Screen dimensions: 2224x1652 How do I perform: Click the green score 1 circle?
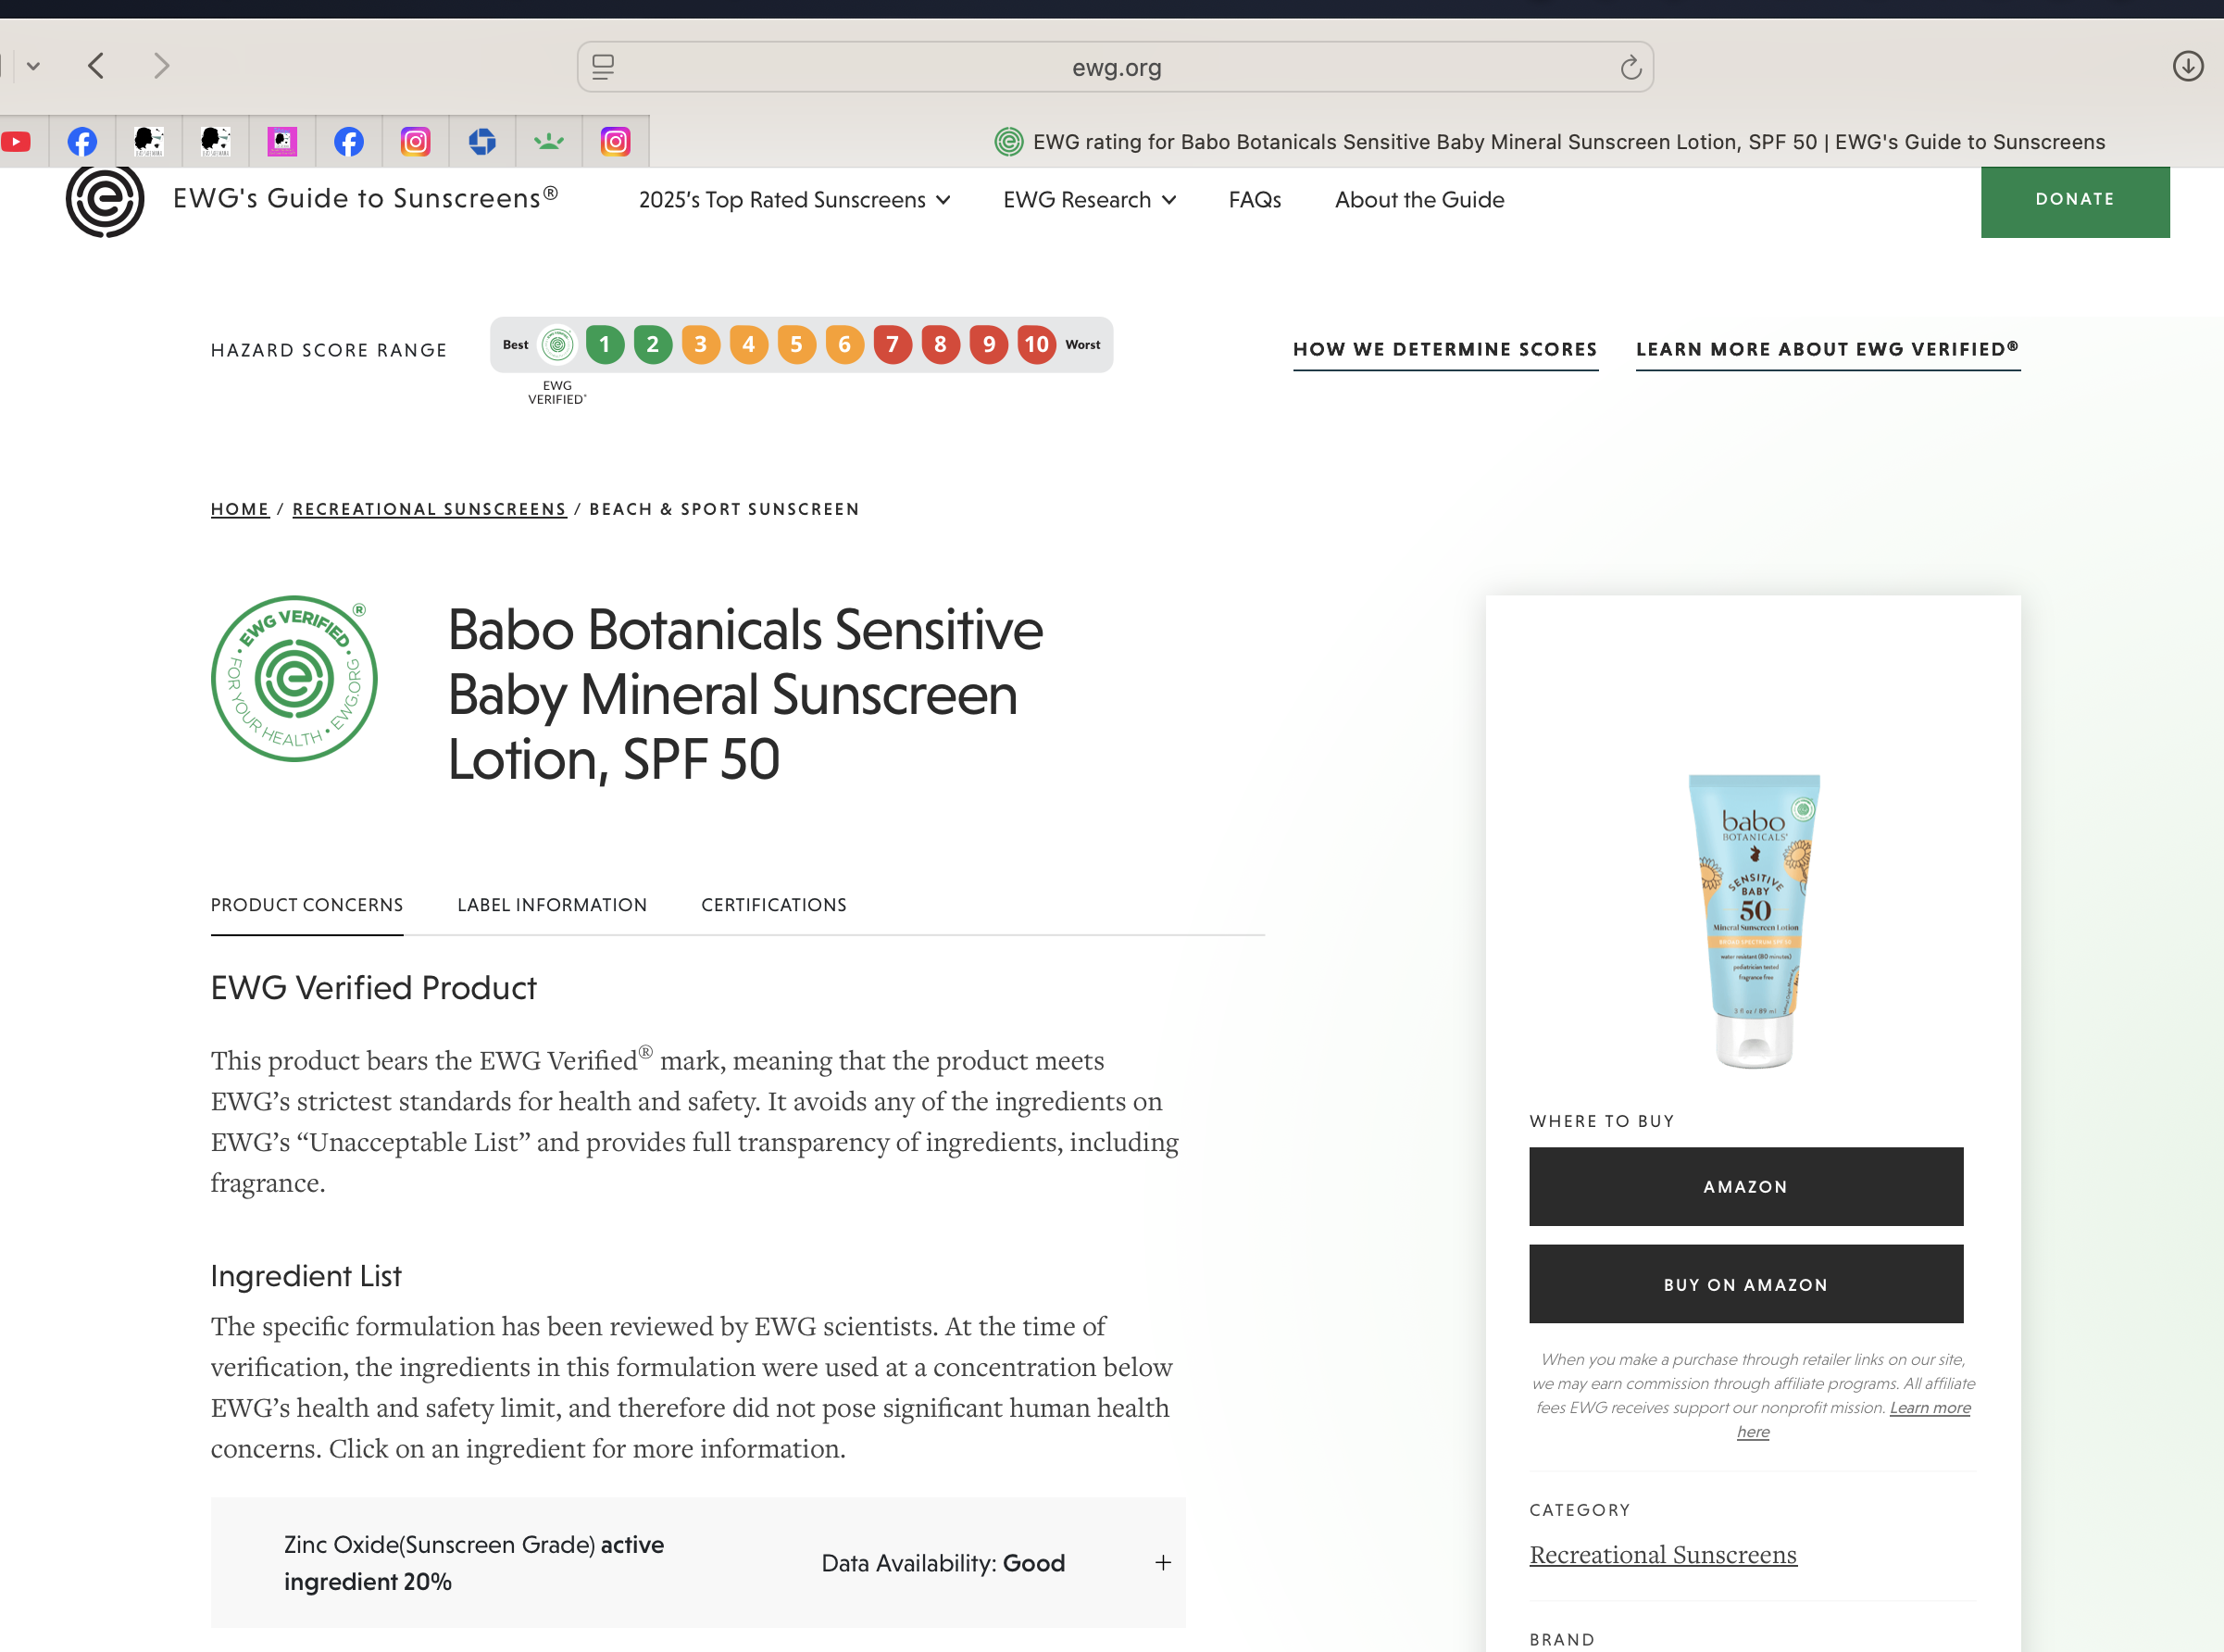[x=604, y=345]
